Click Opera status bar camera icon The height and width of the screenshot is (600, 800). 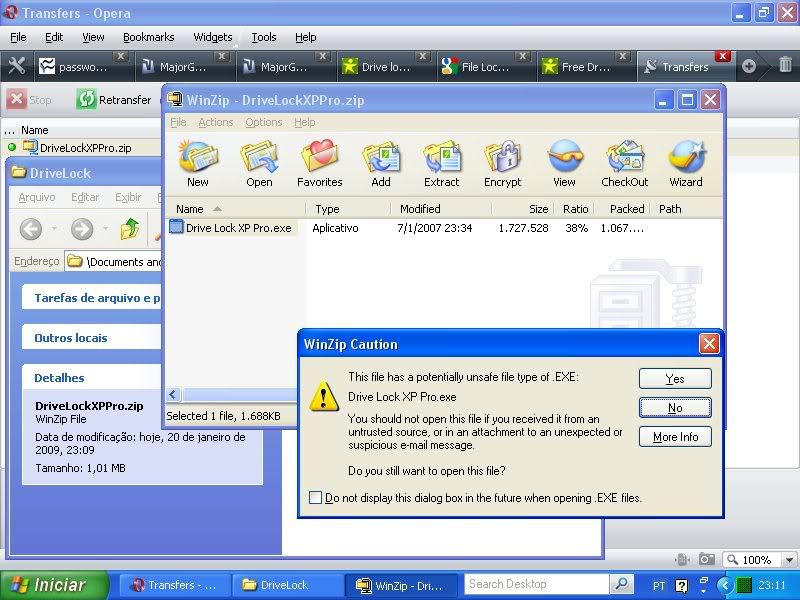pos(706,559)
